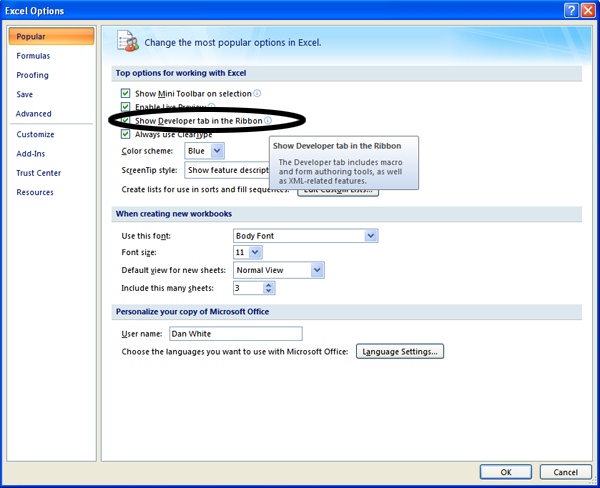The width and height of the screenshot is (600, 488).
Task: Open Language Settings
Action: point(400,351)
